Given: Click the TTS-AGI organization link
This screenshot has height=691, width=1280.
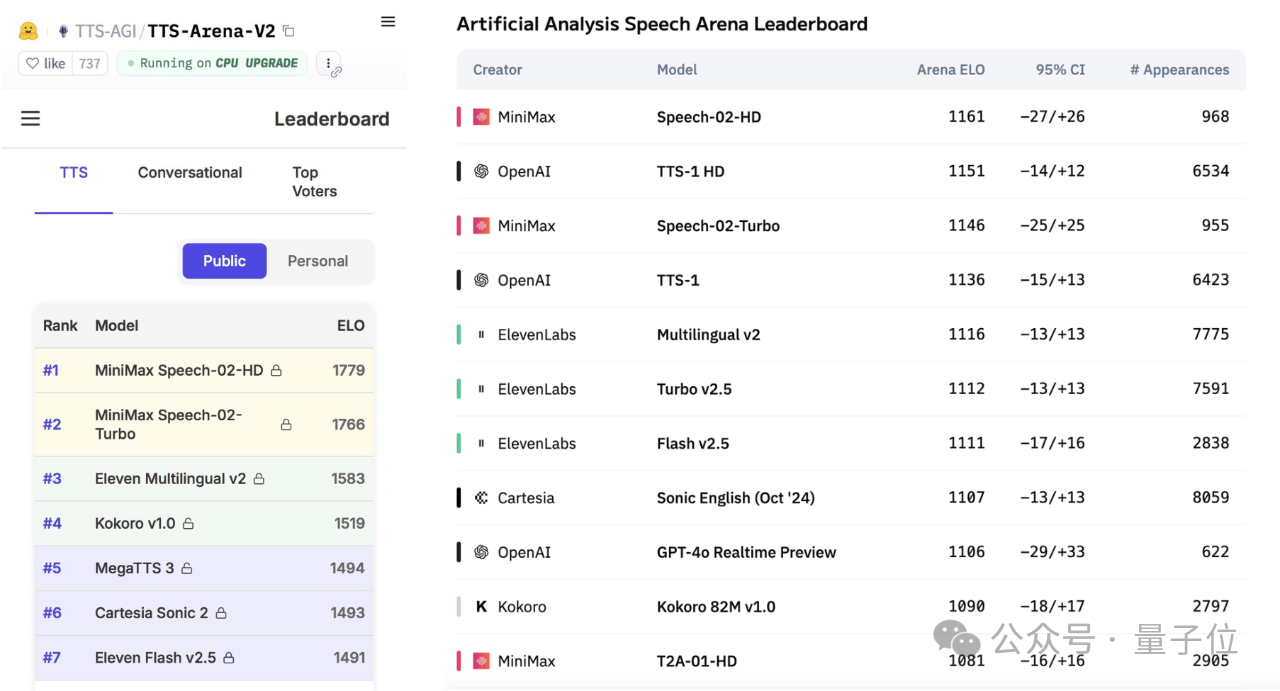Looking at the screenshot, I should click(105, 32).
